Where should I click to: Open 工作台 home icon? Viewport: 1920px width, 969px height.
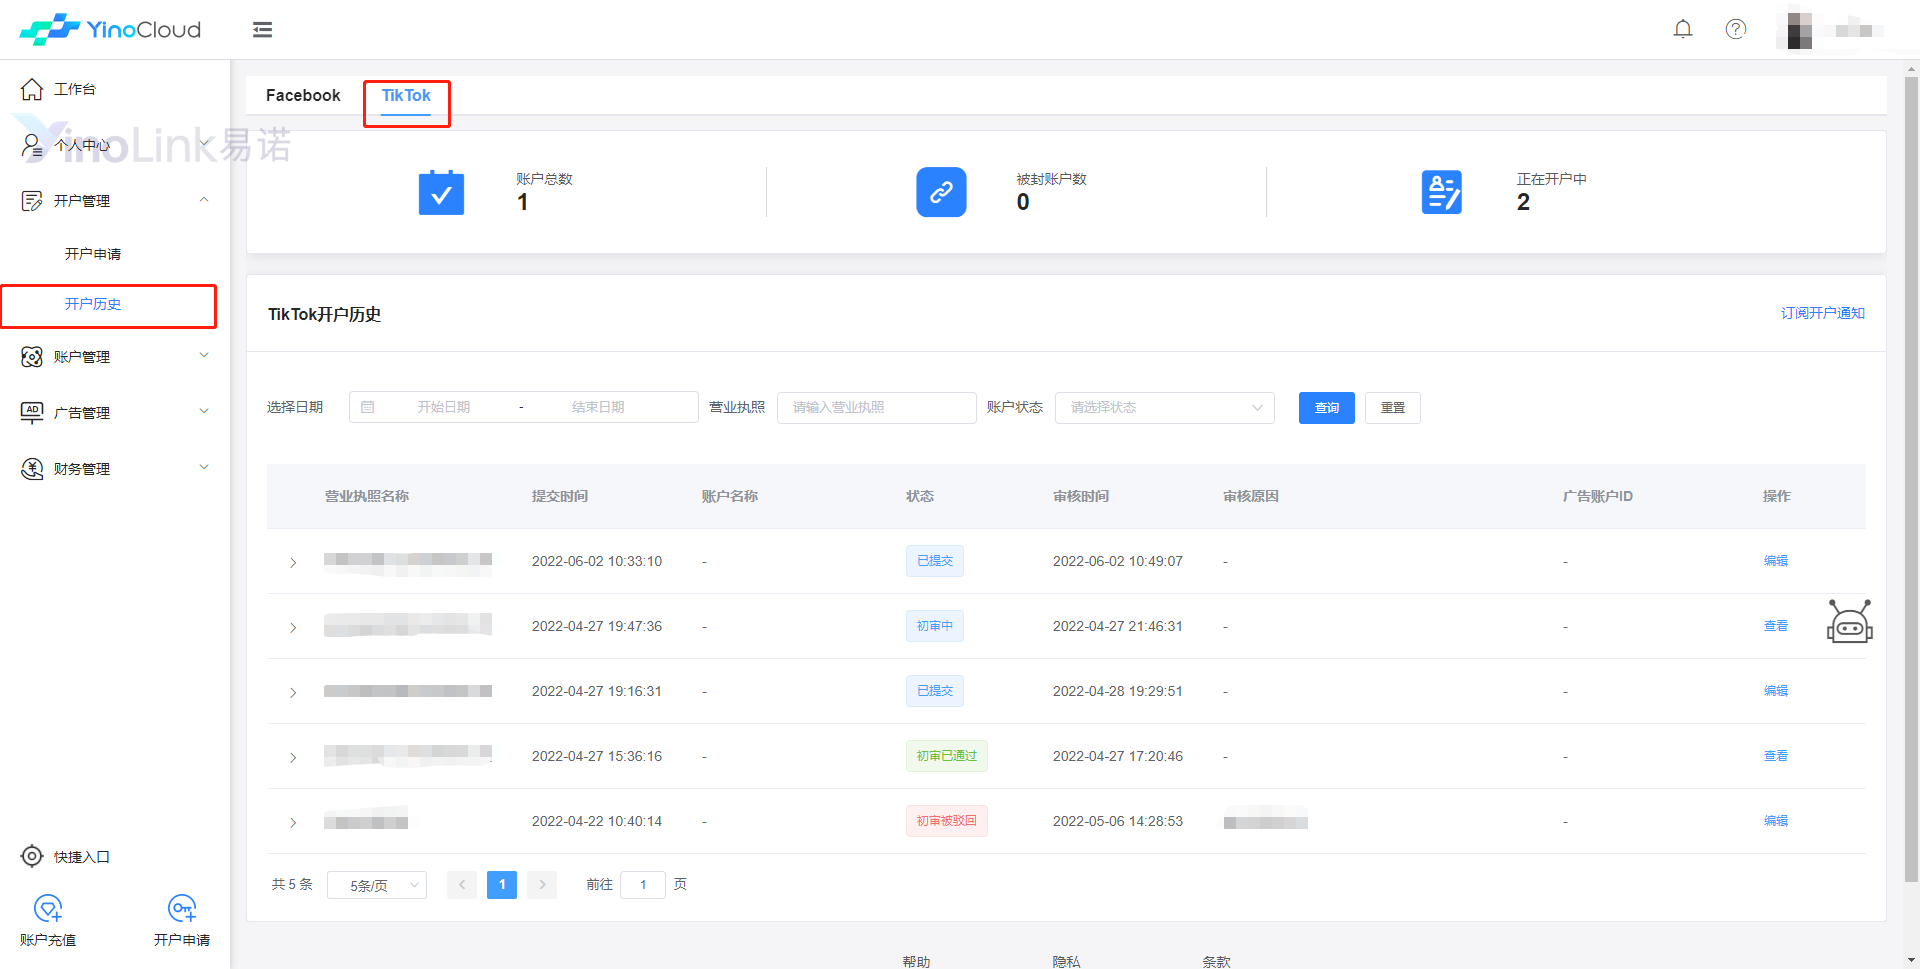pos(32,89)
